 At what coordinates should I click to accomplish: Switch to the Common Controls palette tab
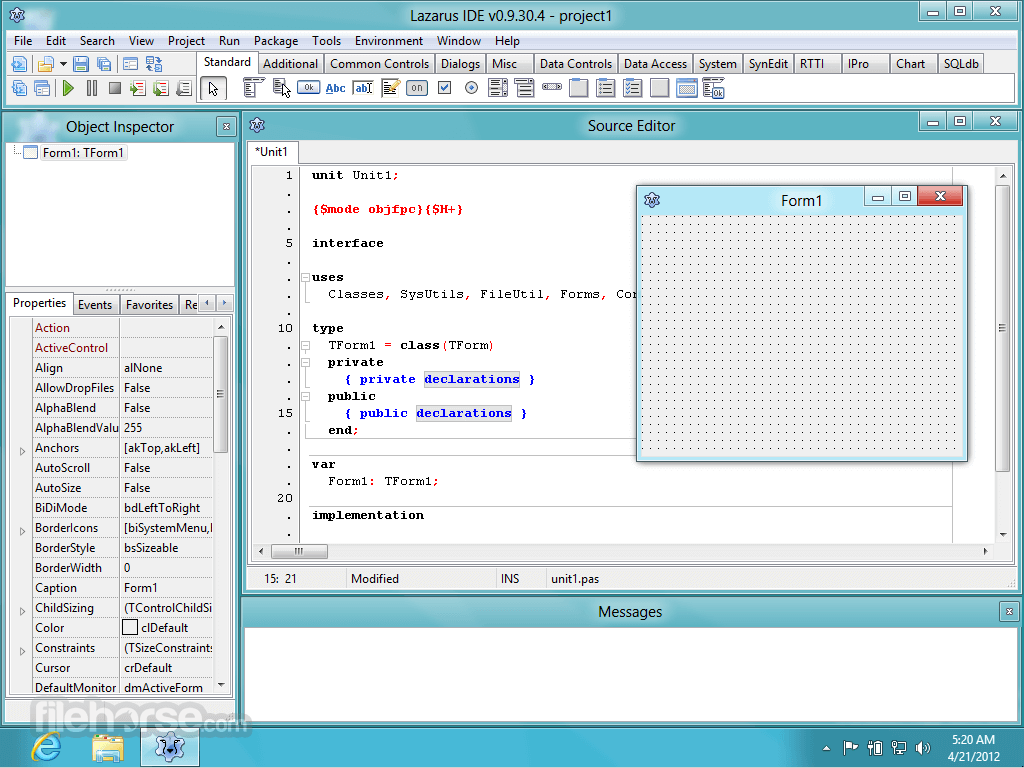(379, 63)
